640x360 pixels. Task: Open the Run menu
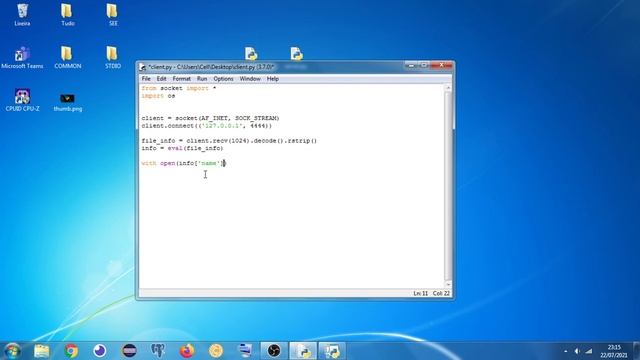click(202, 79)
